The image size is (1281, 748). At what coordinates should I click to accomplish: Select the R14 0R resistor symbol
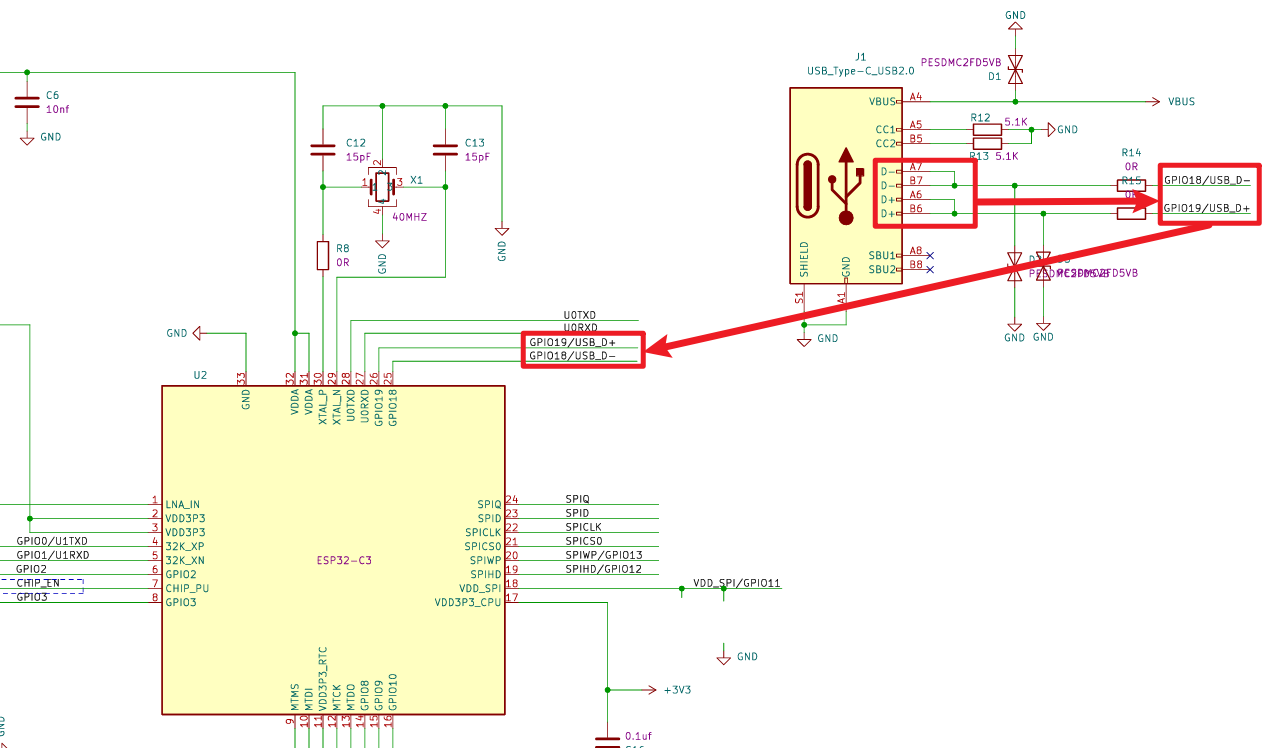(1130, 185)
